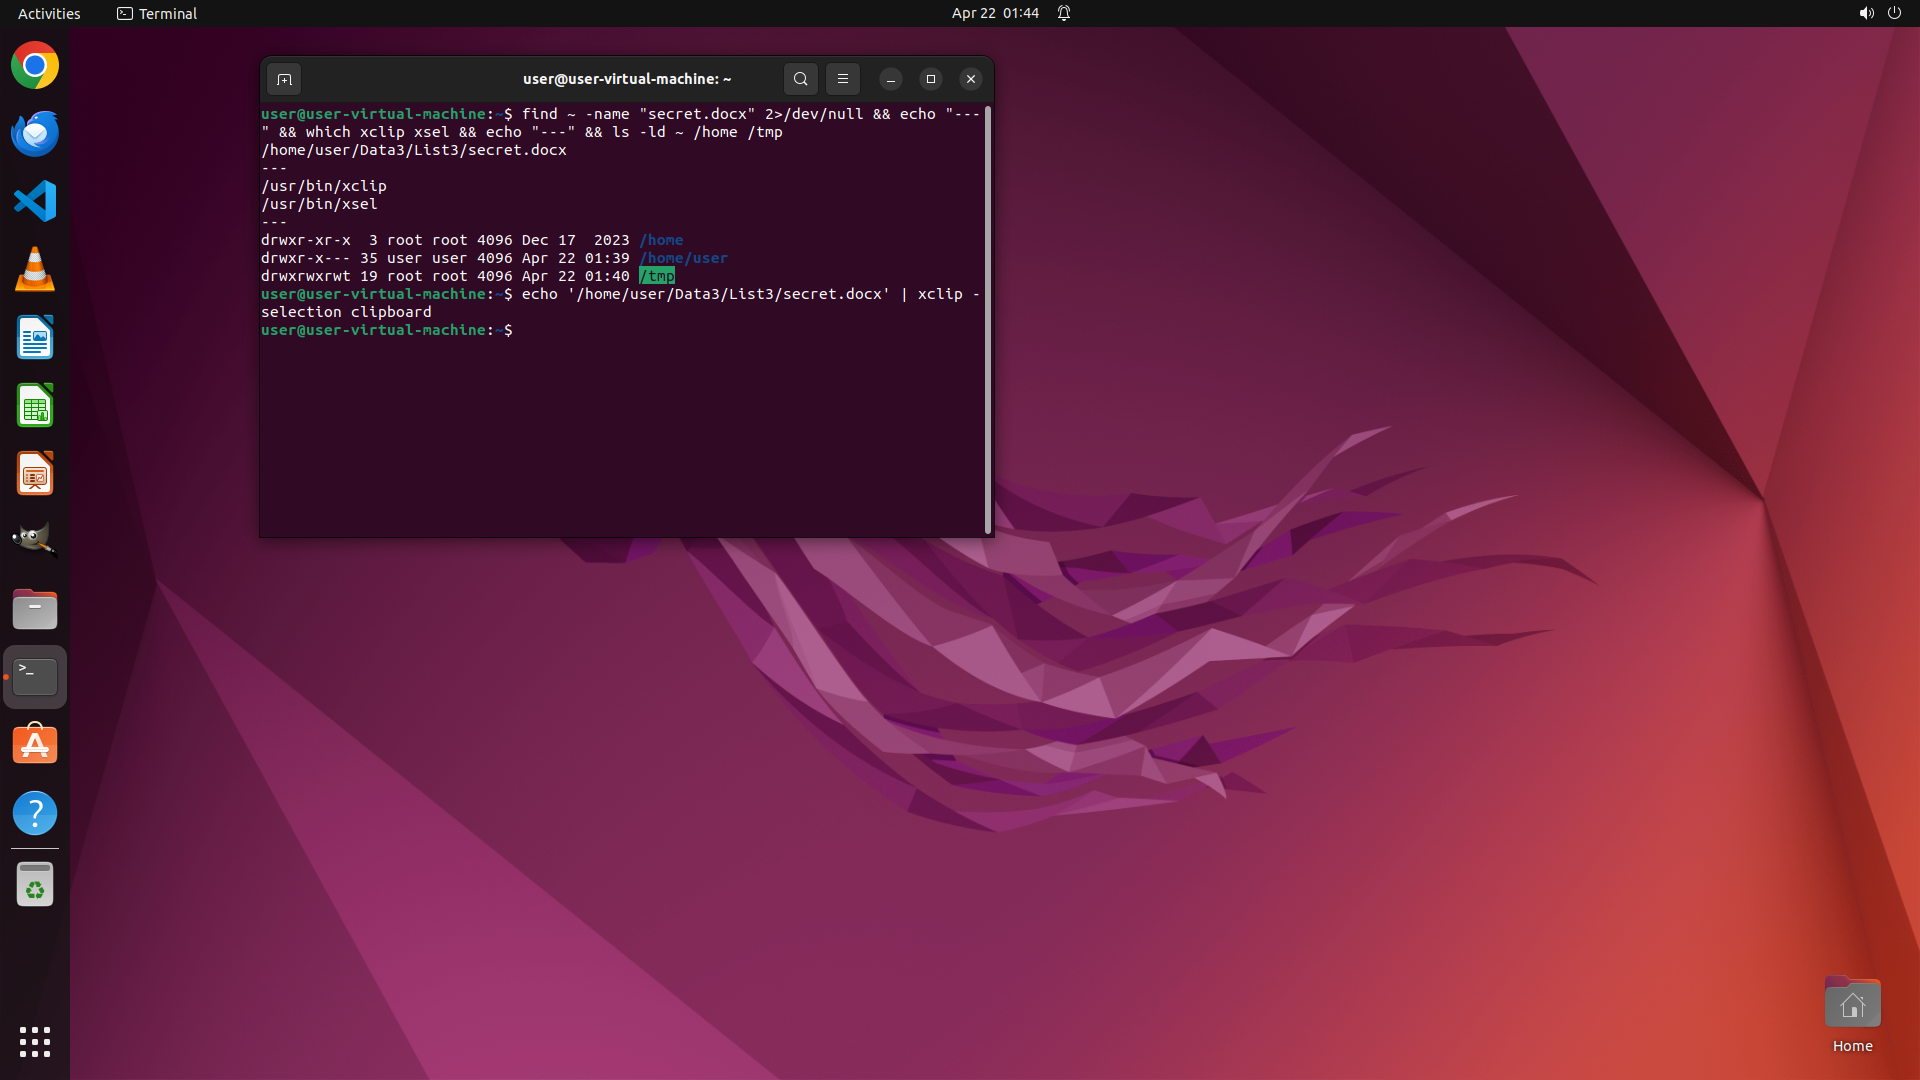The width and height of the screenshot is (1920, 1080).
Task: Open the Activities overview
Action: 49,13
